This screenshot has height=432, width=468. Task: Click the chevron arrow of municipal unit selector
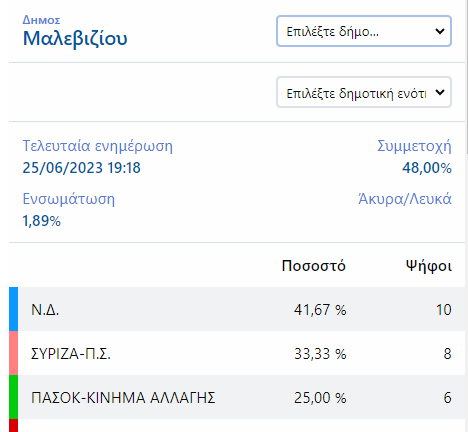(440, 92)
